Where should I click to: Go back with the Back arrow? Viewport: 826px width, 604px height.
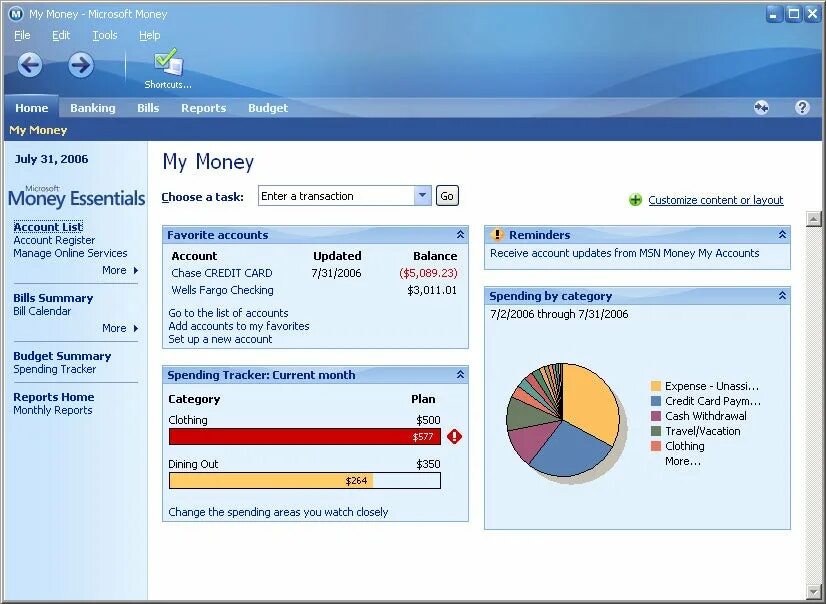[30, 65]
